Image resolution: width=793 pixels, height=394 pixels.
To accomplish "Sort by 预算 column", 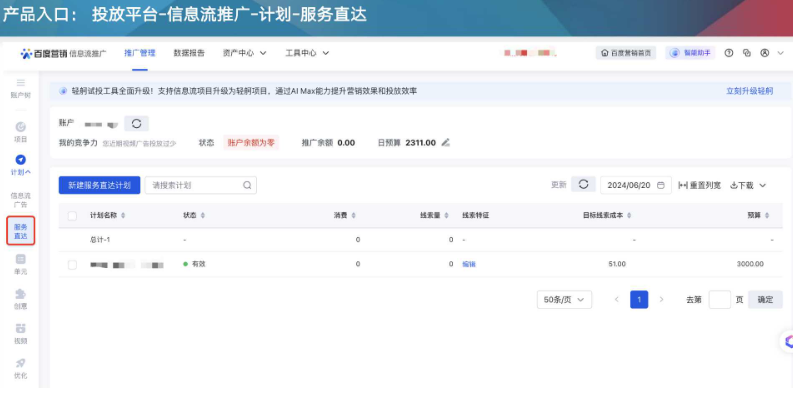I will [x=767, y=216].
